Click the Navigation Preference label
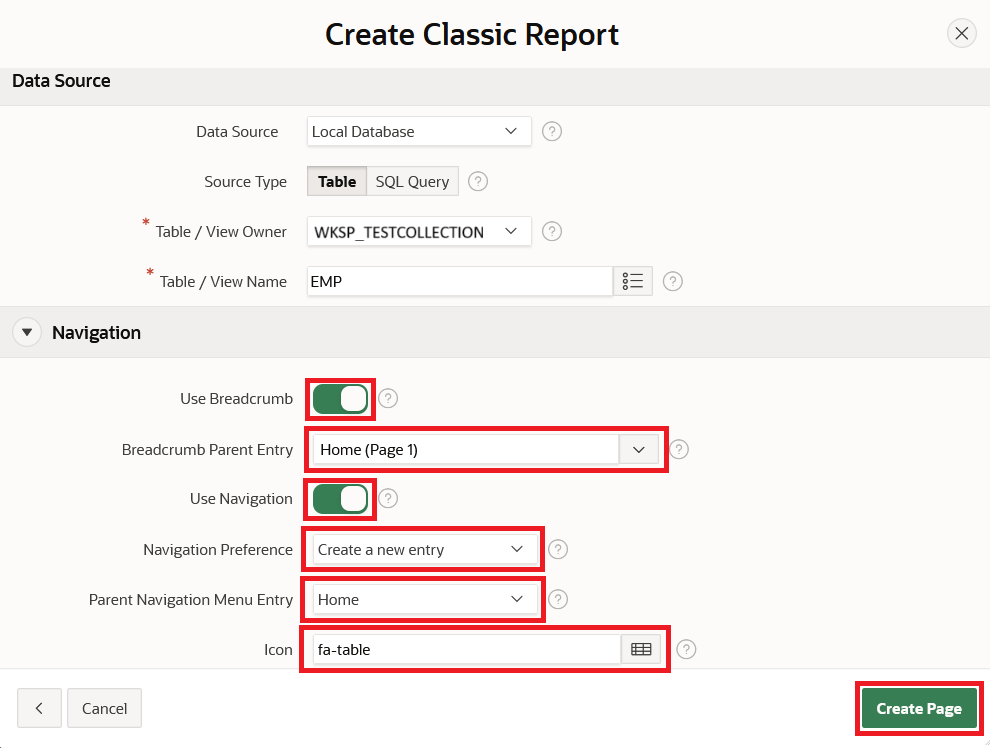The height and width of the screenshot is (748, 990). coord(218,550)
